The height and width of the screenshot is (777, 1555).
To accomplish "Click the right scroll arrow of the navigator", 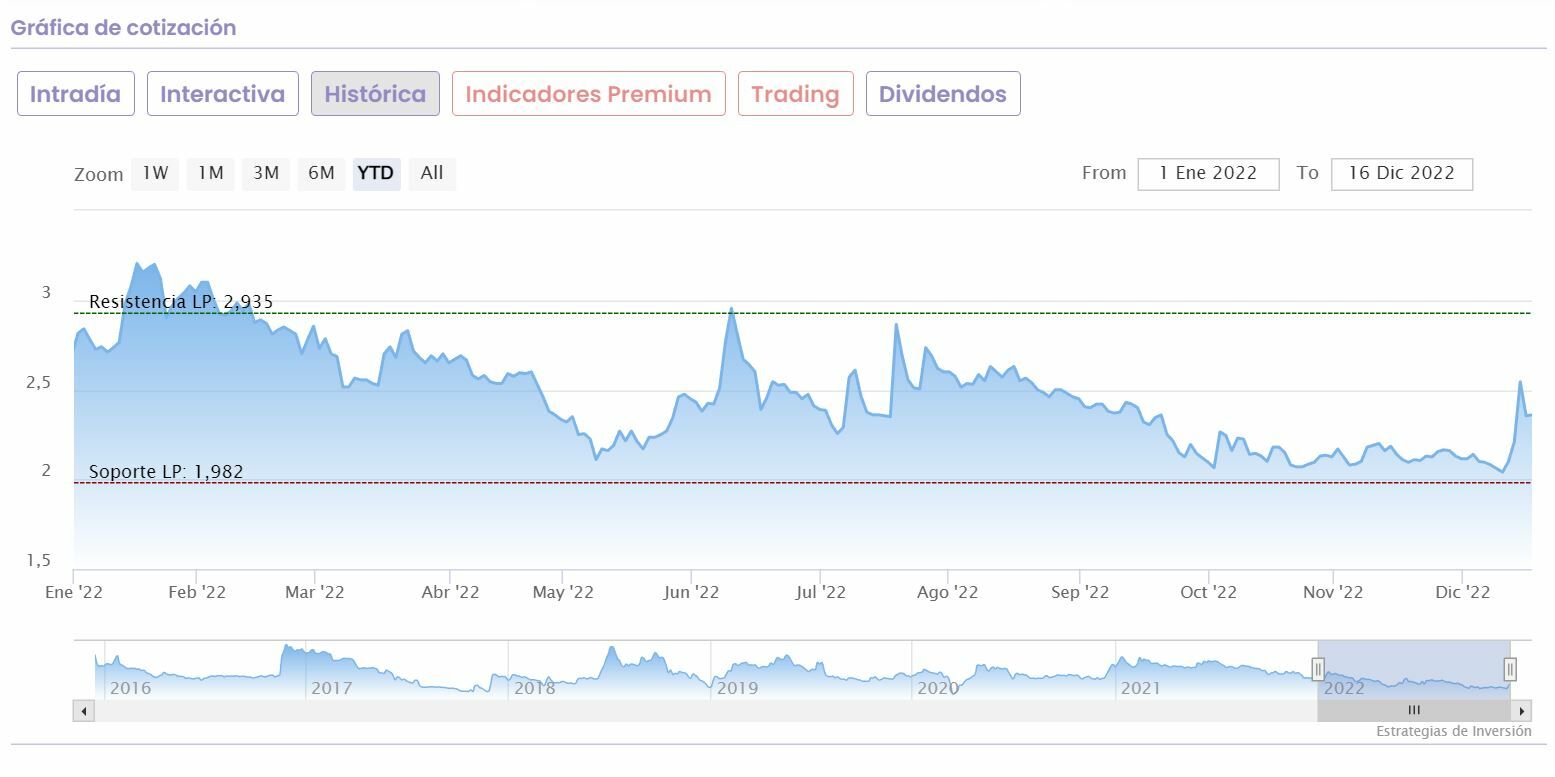I will click(x=1521, y=711).
